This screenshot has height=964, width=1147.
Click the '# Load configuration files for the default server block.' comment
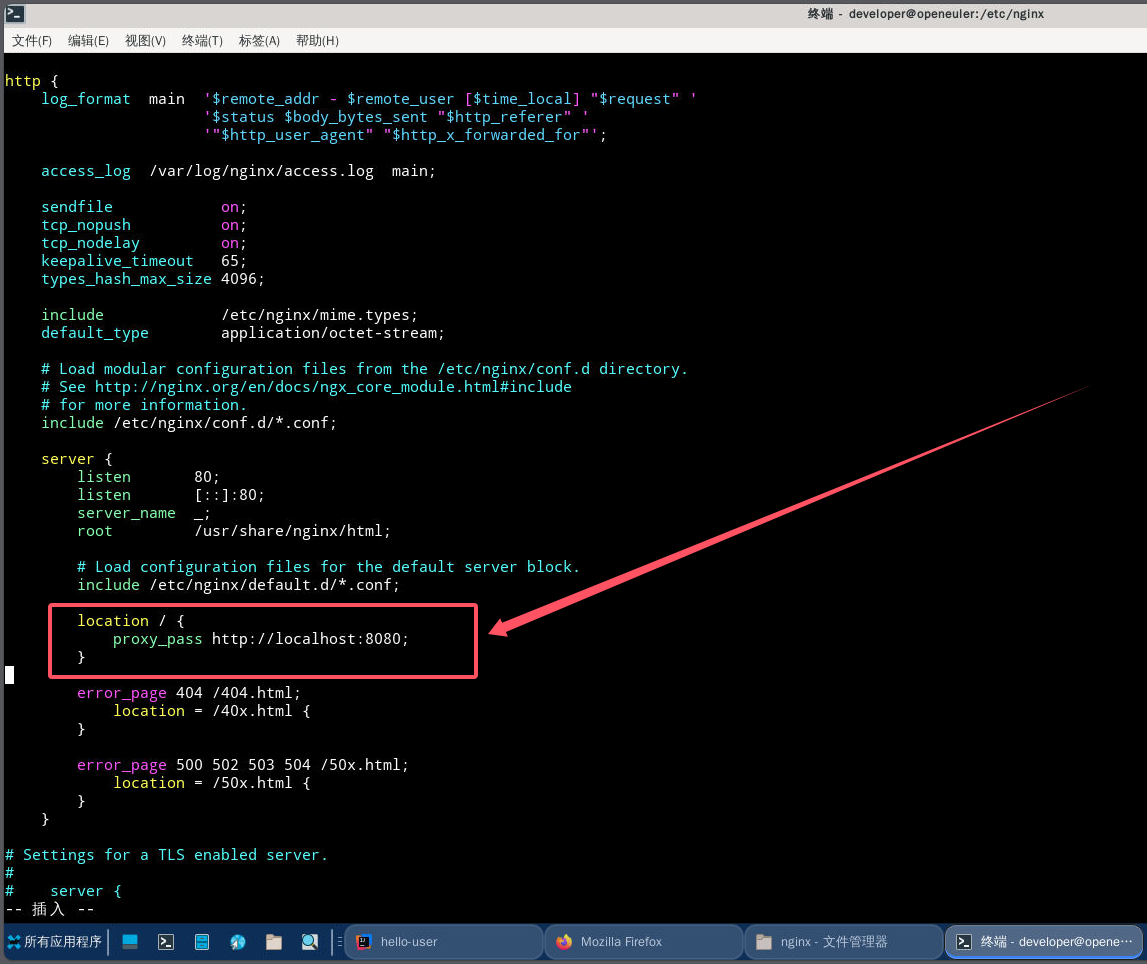click(x=328, y=567)
